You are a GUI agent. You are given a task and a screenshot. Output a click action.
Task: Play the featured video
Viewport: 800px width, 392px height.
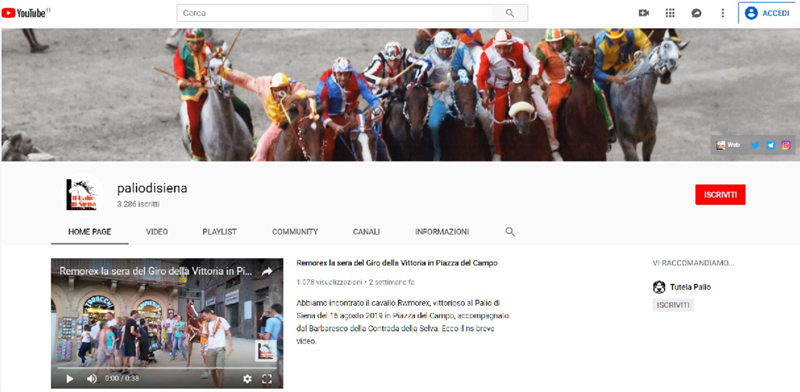(70, 379)
